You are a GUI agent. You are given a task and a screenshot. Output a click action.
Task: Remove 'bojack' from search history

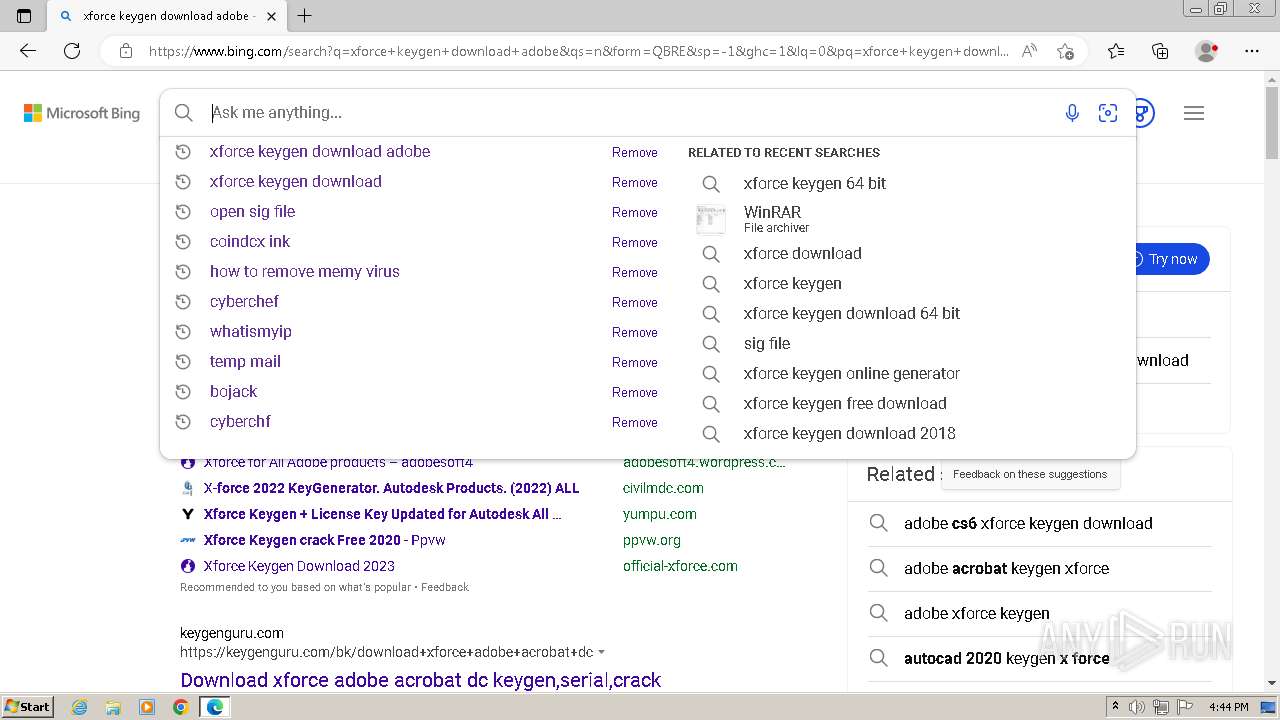(x=635, y=392)
